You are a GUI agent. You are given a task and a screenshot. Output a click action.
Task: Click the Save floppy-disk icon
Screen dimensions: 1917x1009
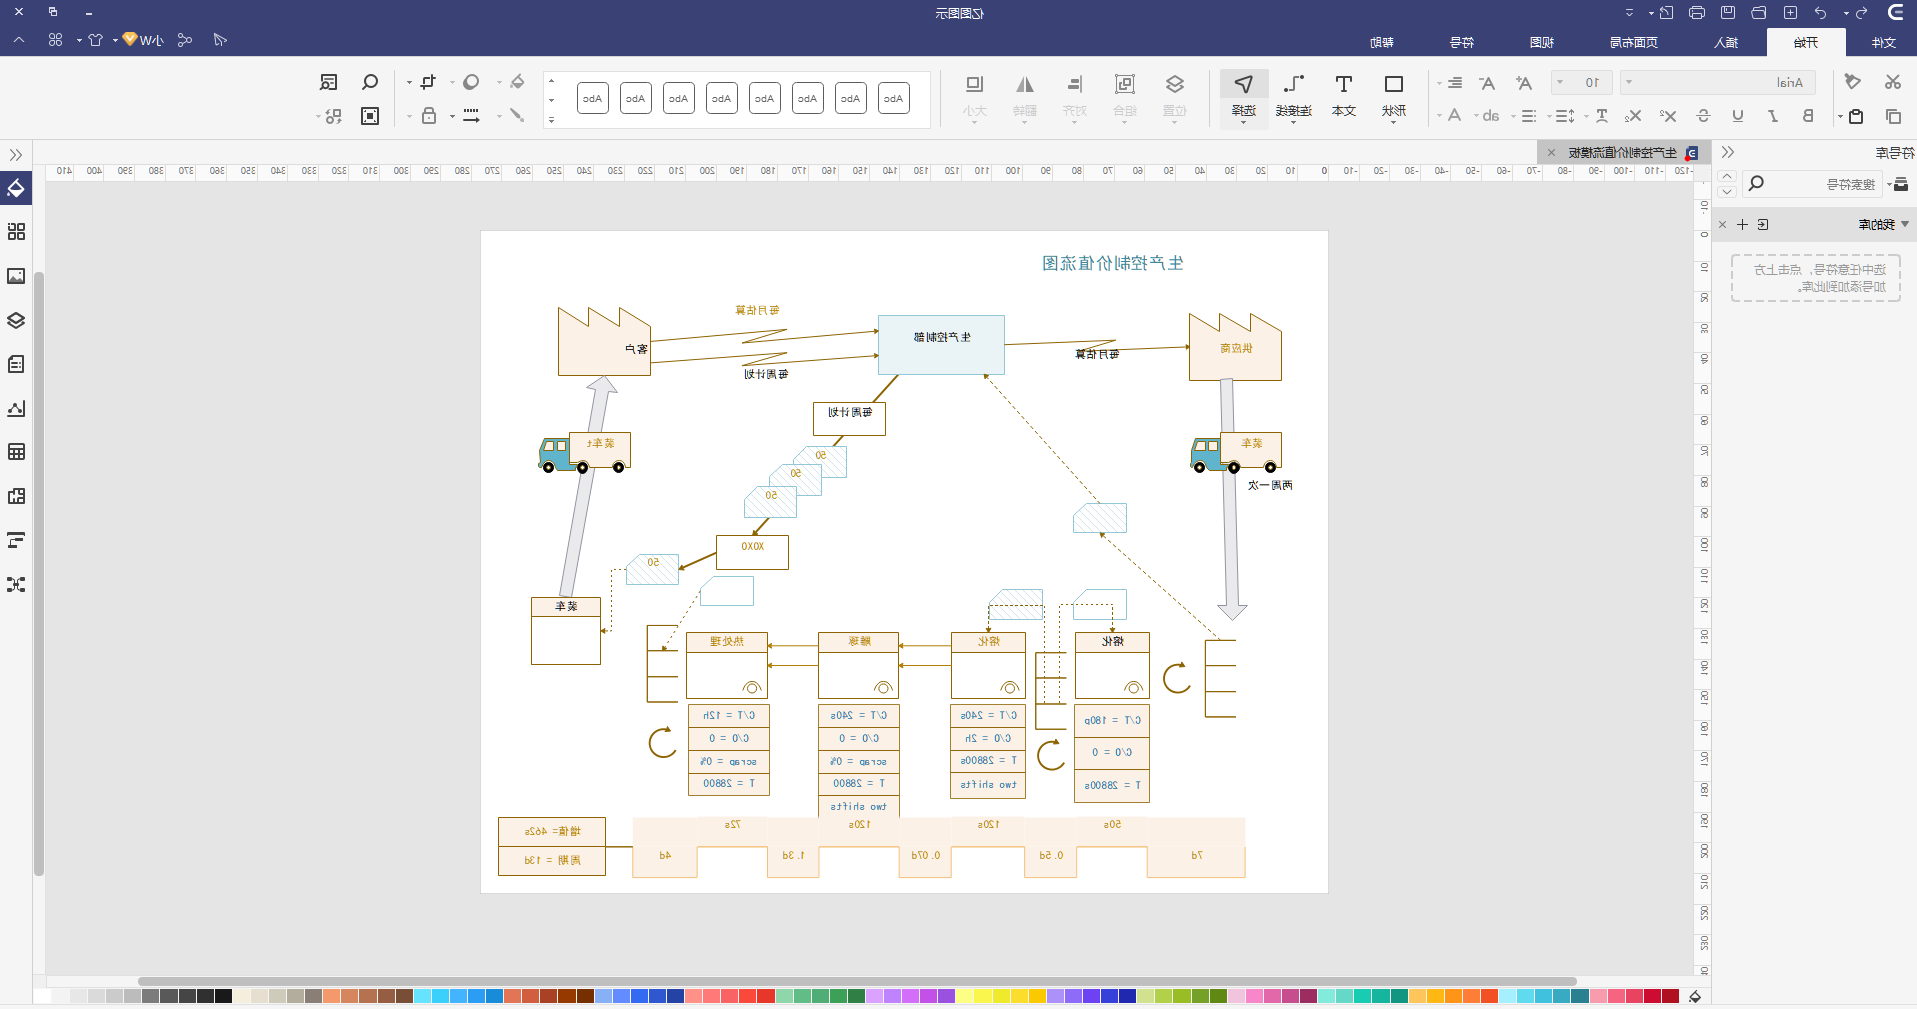[x=1728, y=13]
